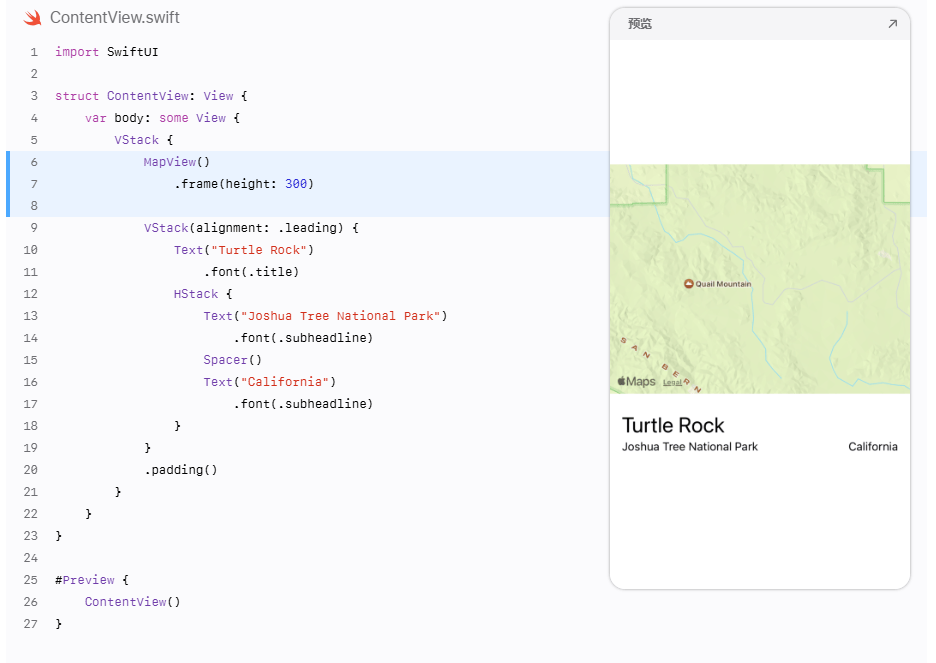Click line number 27 in the gutter
This screenshot has height=663, width=936.
[30, 624]
